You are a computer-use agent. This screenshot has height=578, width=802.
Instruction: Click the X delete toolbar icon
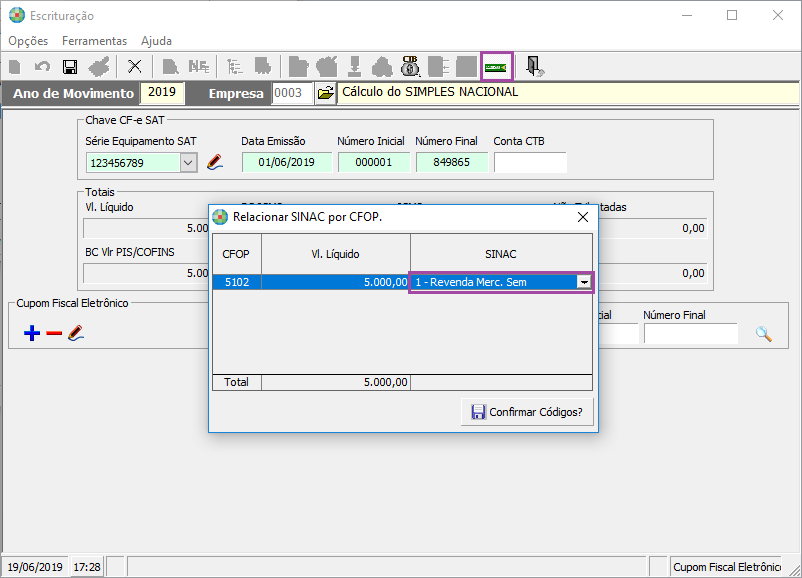click(135, 66)
